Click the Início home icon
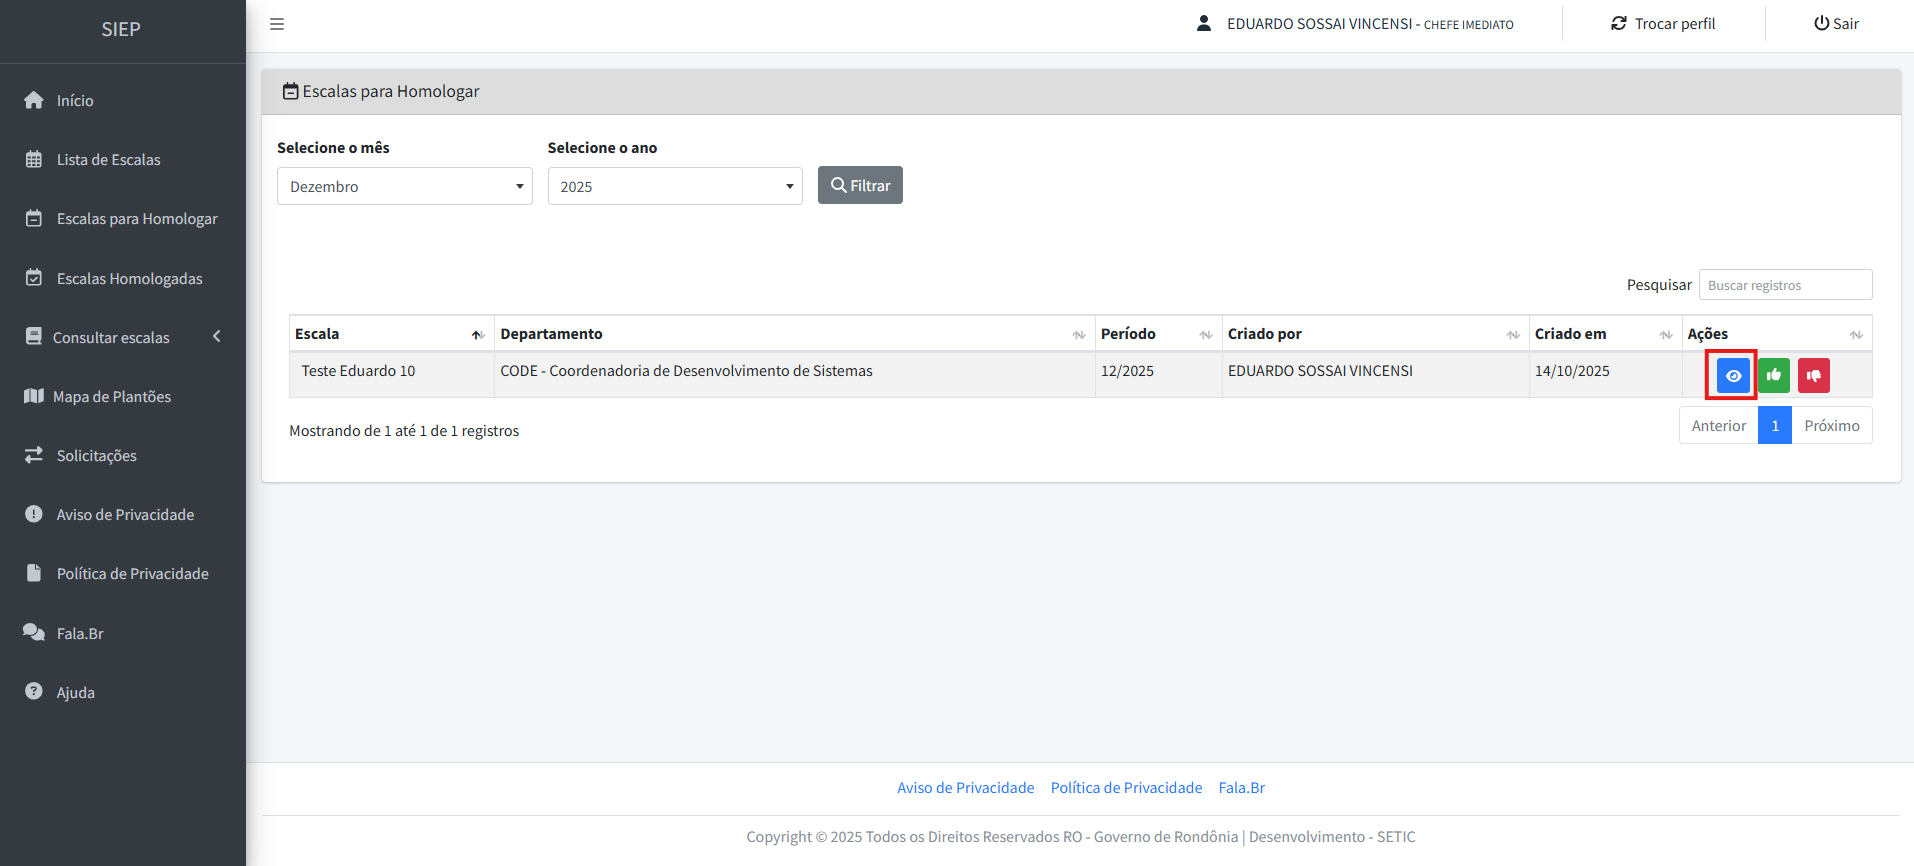 coord(34,101)
